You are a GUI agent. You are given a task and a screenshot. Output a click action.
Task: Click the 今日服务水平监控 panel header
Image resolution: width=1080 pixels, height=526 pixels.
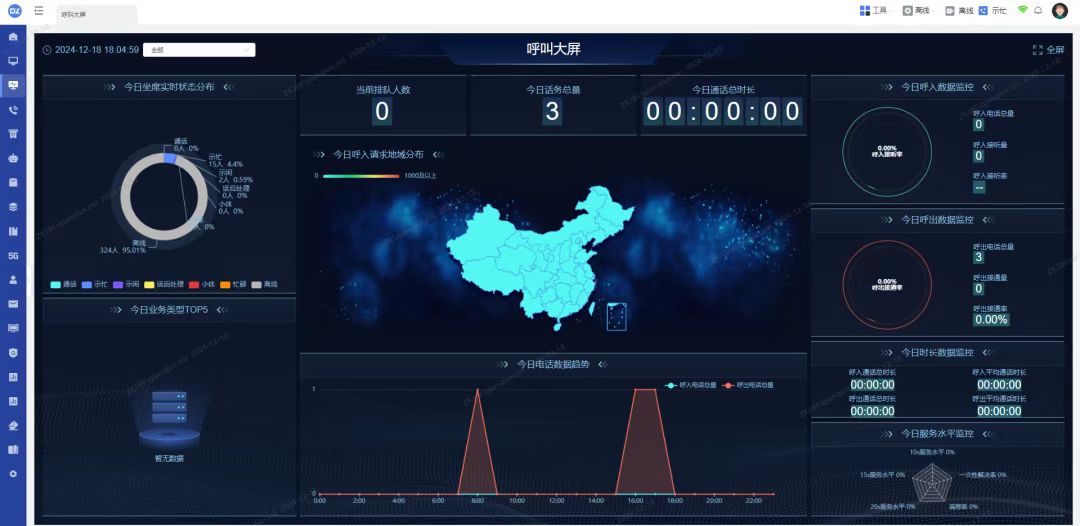click(937, 434)
